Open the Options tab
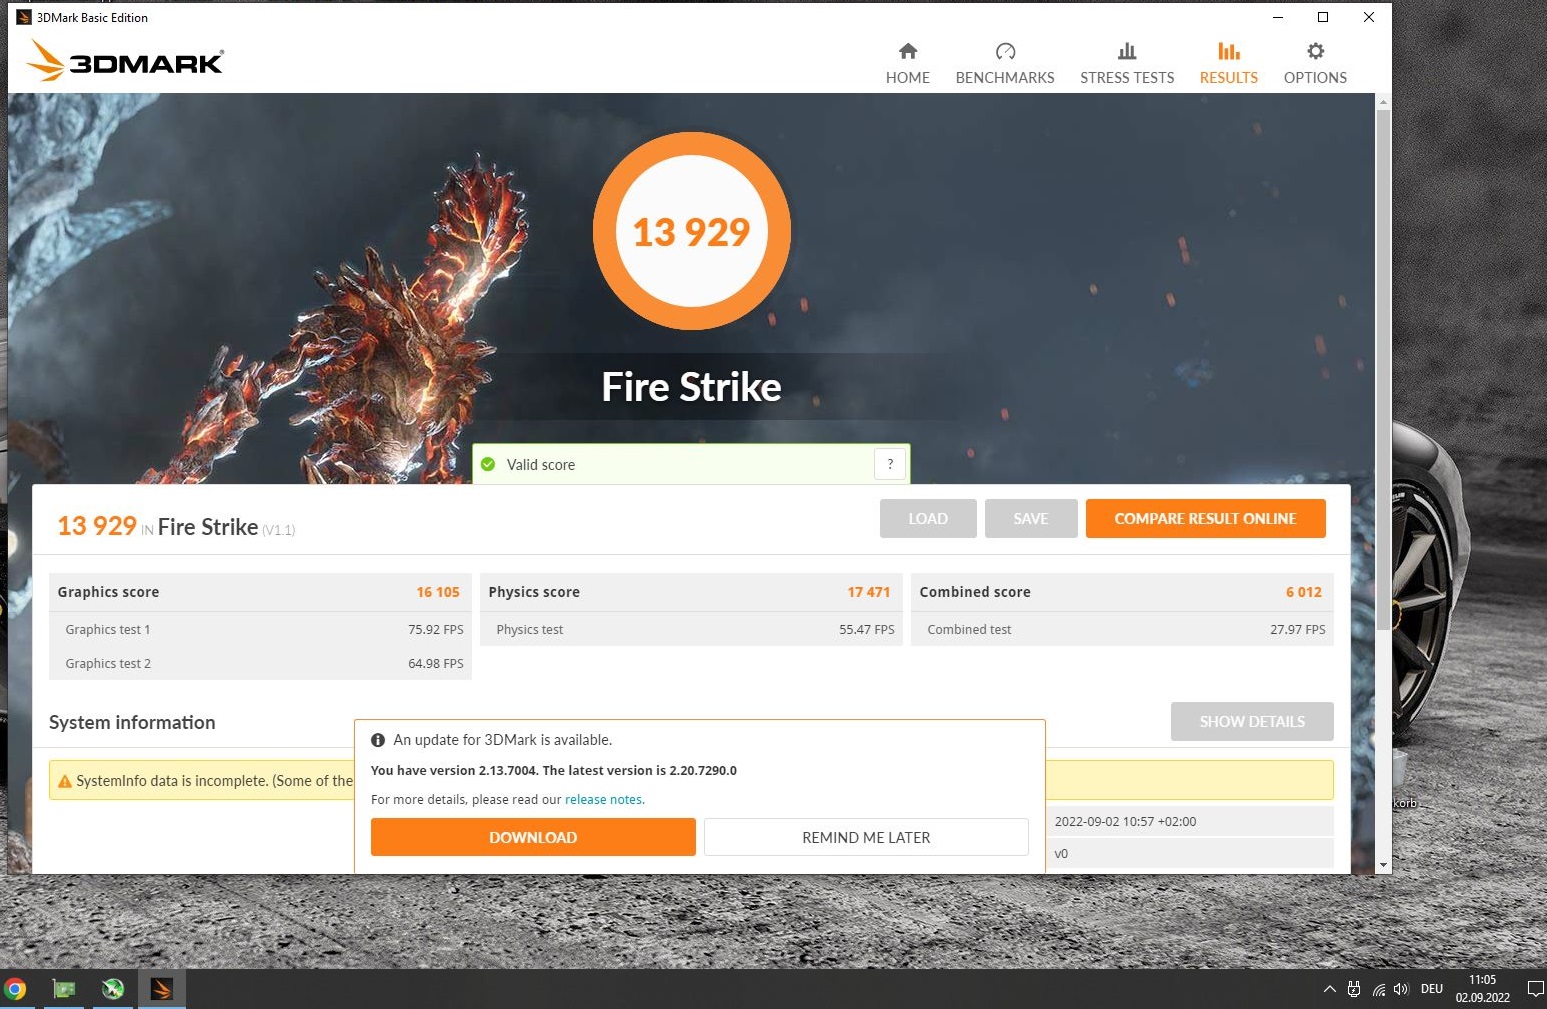Image resolution: width=1547 pixels, height=1009 pixels. click(x=1314, y=64)
